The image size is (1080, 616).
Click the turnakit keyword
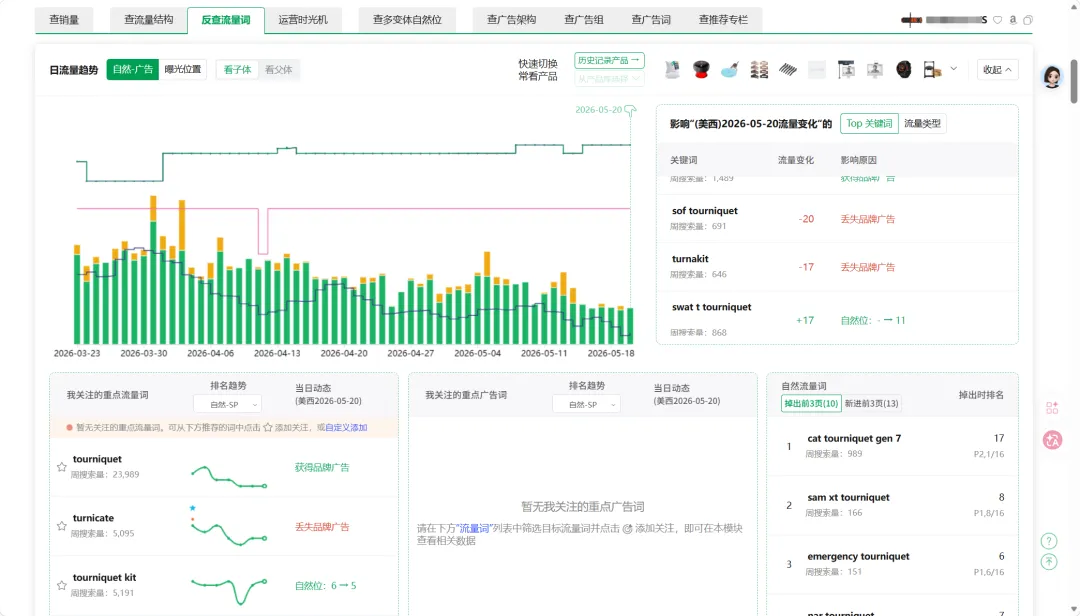(690, 259)
